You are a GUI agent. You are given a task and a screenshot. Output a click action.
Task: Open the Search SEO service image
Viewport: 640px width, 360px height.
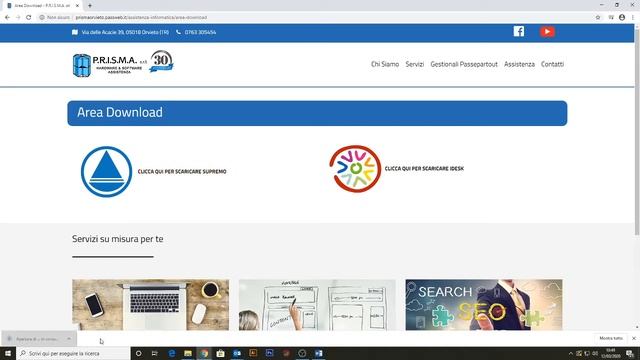(x=484, y=305)
